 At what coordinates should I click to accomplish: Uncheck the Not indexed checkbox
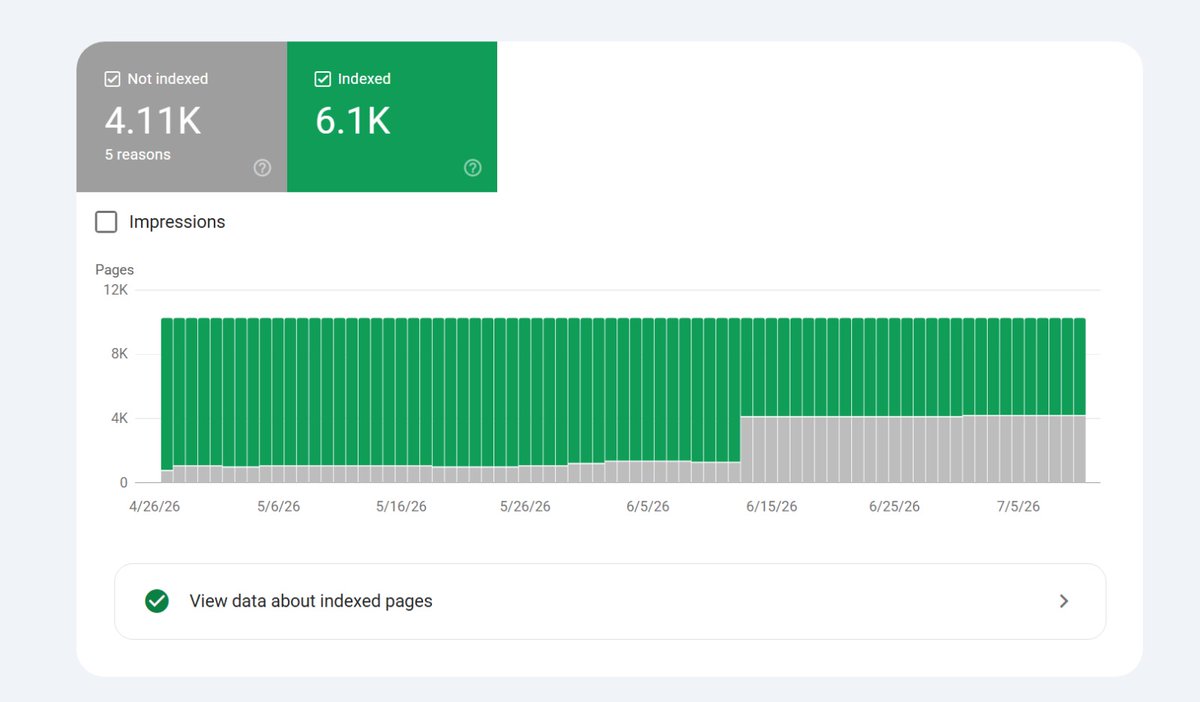click(113, 79)
